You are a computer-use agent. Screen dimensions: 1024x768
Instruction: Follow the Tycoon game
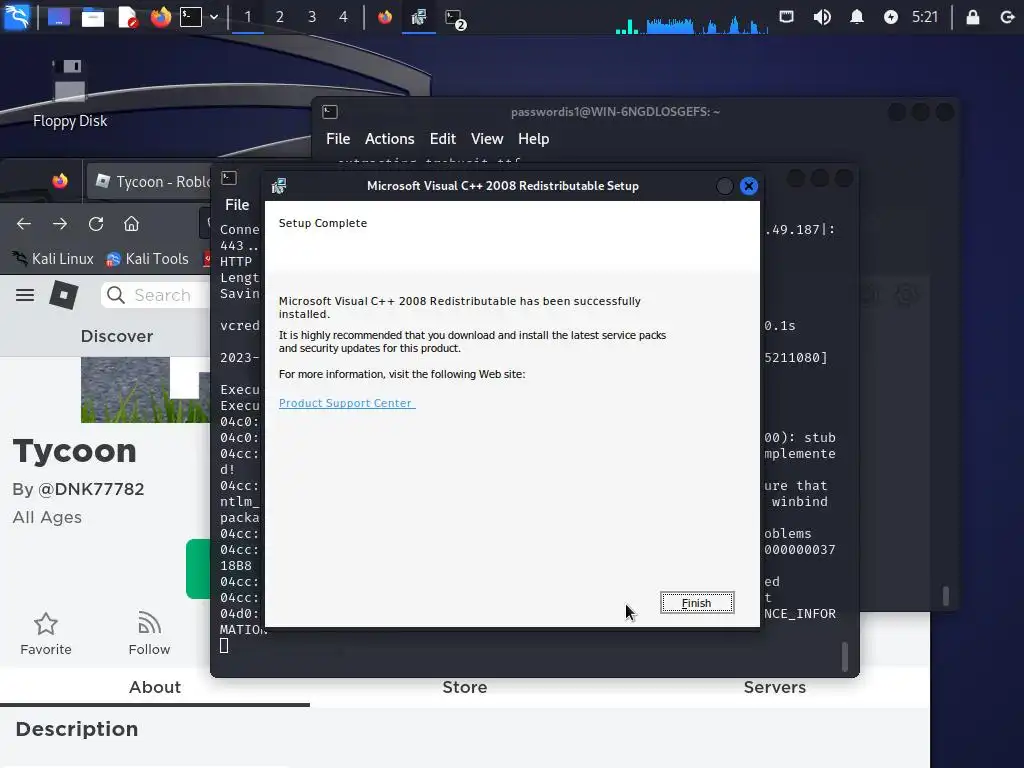149,633
